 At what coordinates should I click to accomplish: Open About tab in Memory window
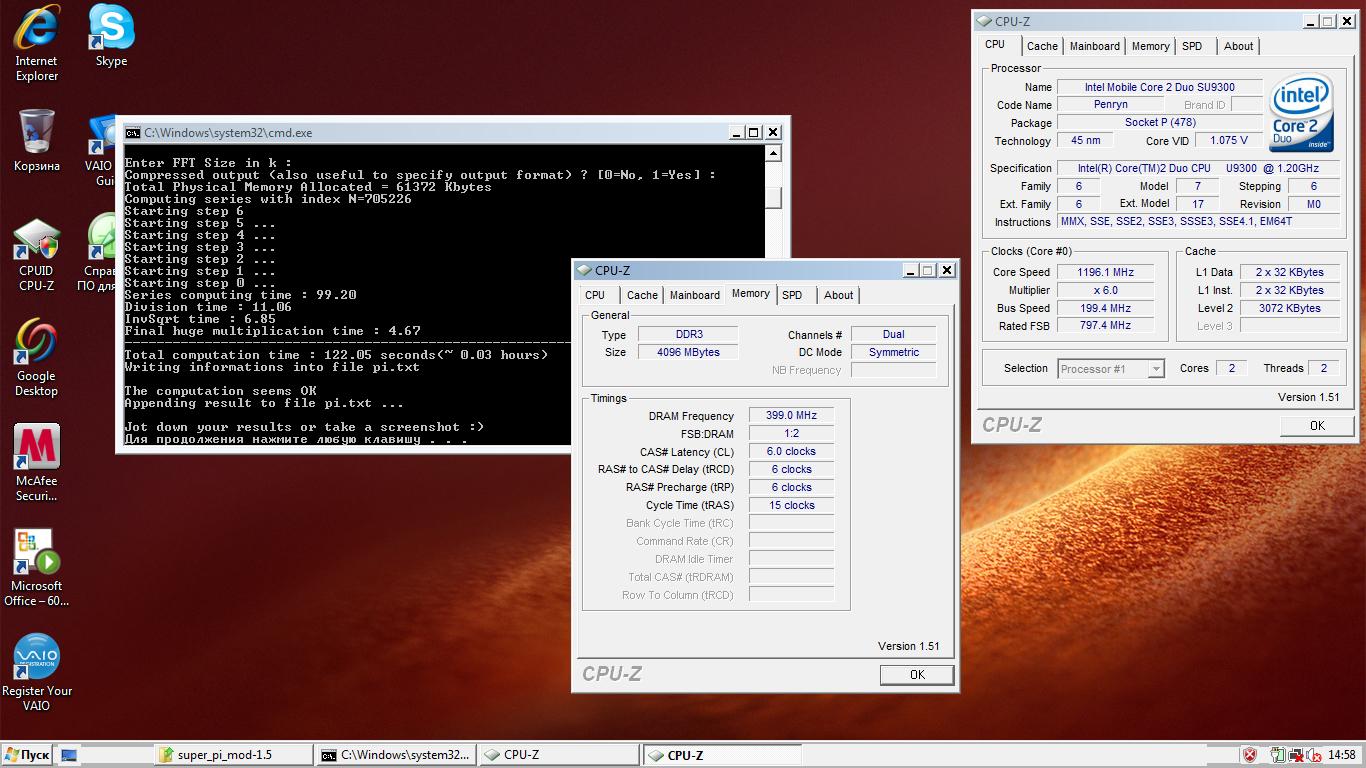pyautogui.click(x=839, y=295)
